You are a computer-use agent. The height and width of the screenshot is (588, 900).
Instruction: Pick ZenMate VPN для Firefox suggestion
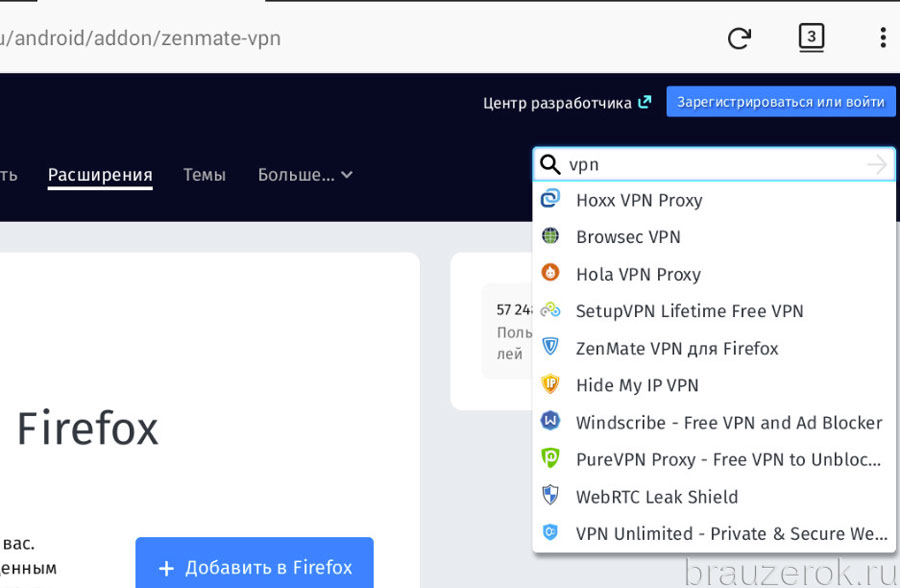714,348
